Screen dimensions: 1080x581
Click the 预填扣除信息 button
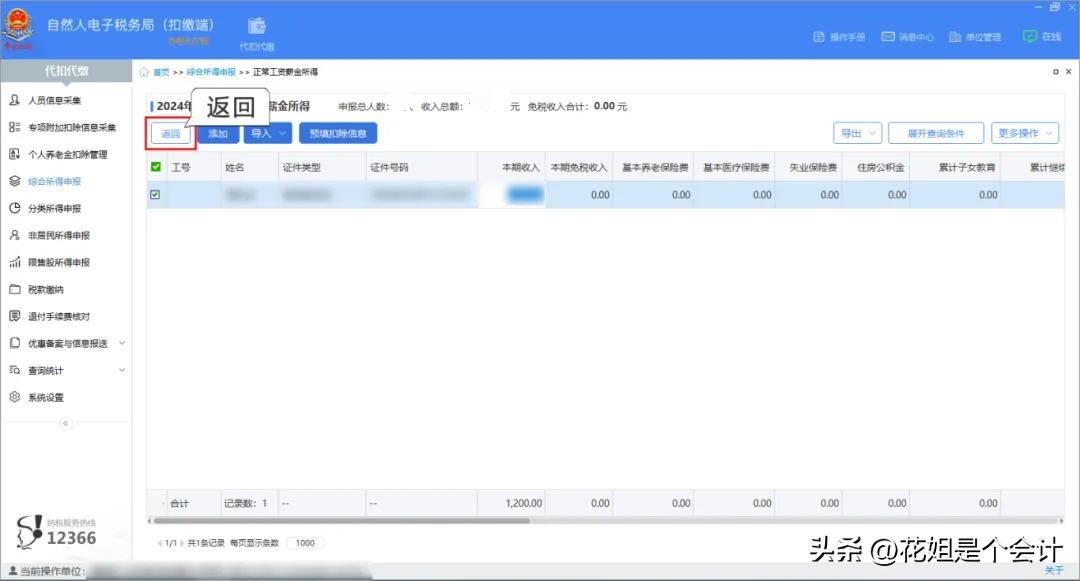339,132
